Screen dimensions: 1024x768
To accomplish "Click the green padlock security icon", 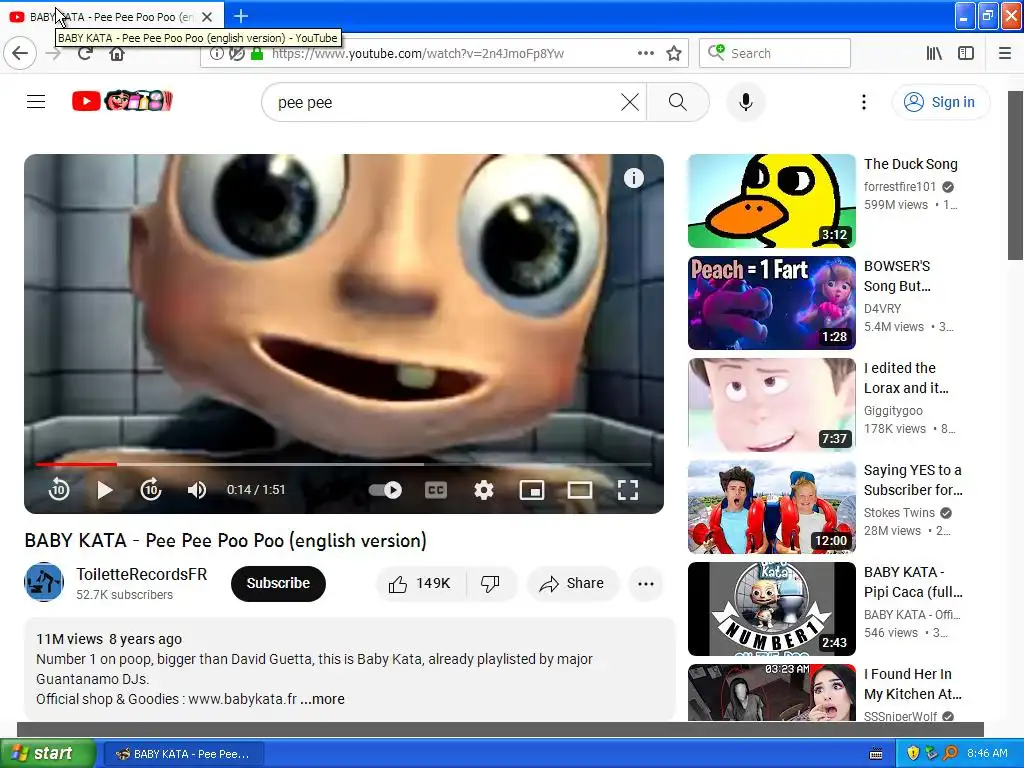I will tap(257, 54).
